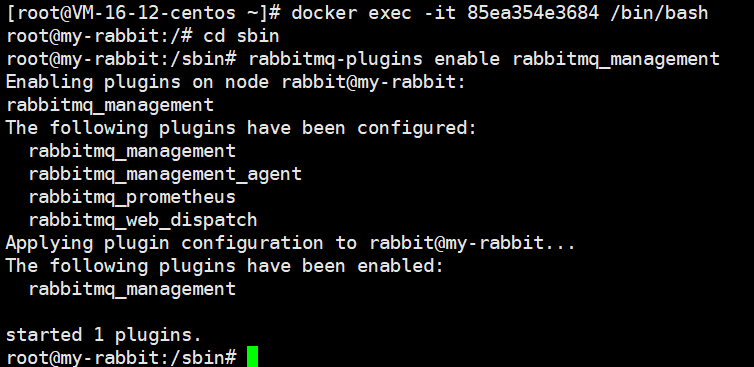Click the started 1 plugins message
The image size is (754, 367).
point(104,335)
